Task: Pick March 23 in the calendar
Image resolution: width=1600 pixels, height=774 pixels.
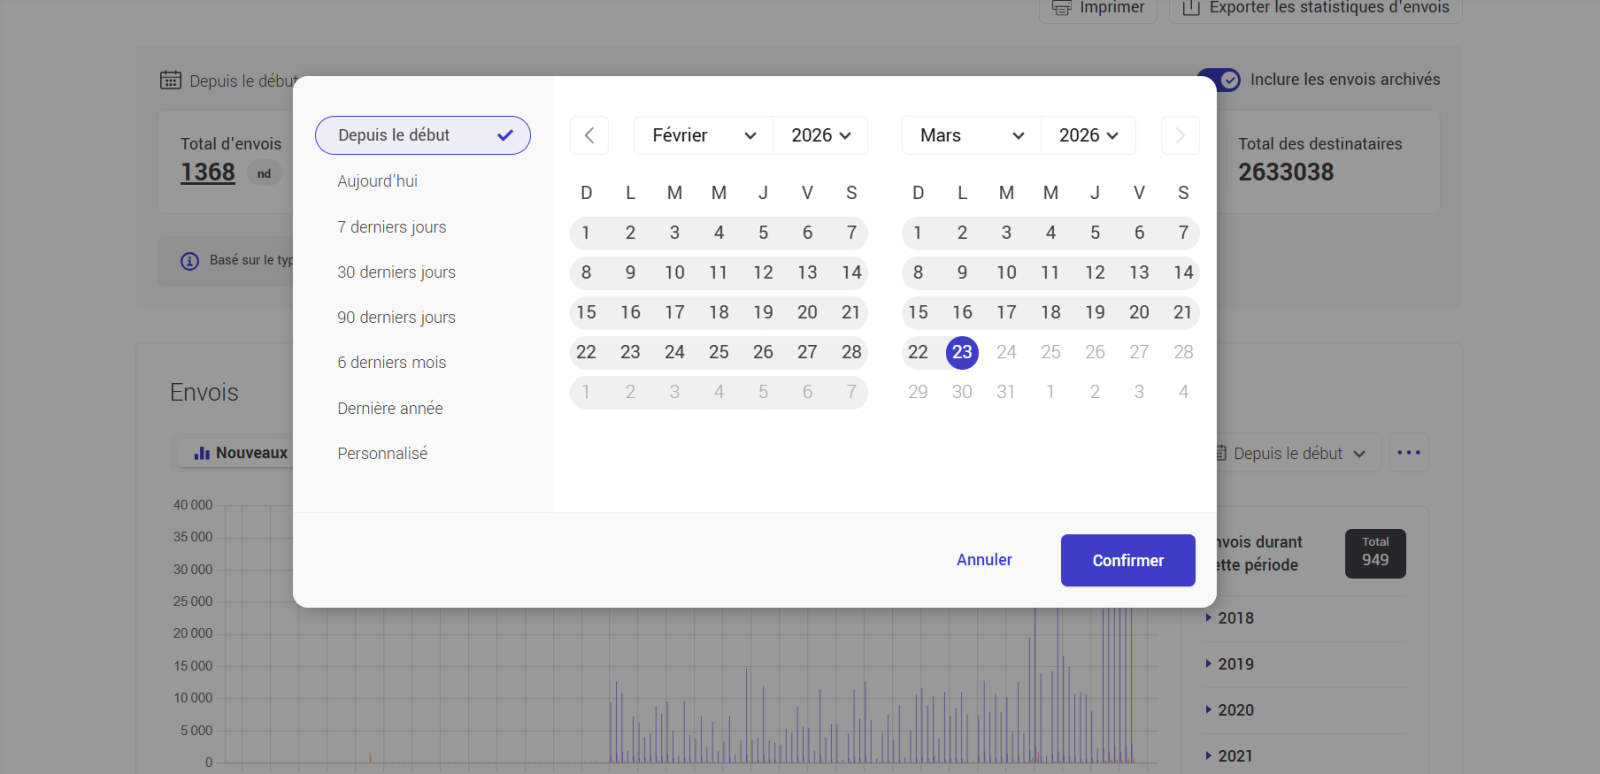Action: point(962,352)
